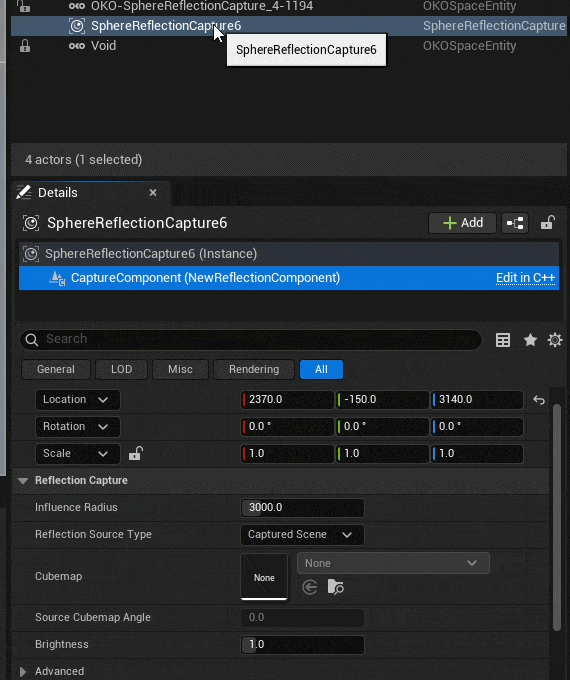The width and height of the screenshot is (570, 680).
Task: Open the Rotation dropdown
Action: click(78, 426)
